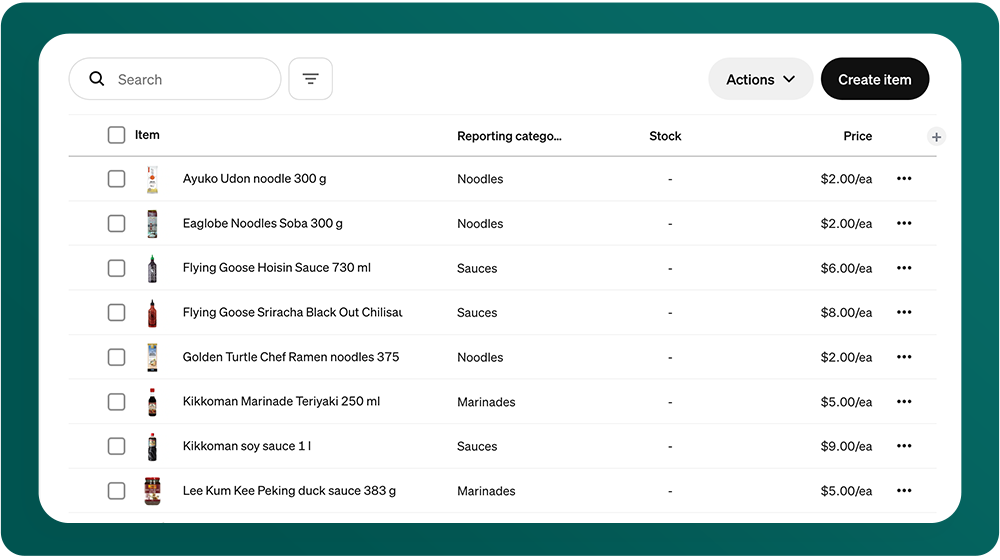
Task: Open the filter options icon
Action: point(311,79)
